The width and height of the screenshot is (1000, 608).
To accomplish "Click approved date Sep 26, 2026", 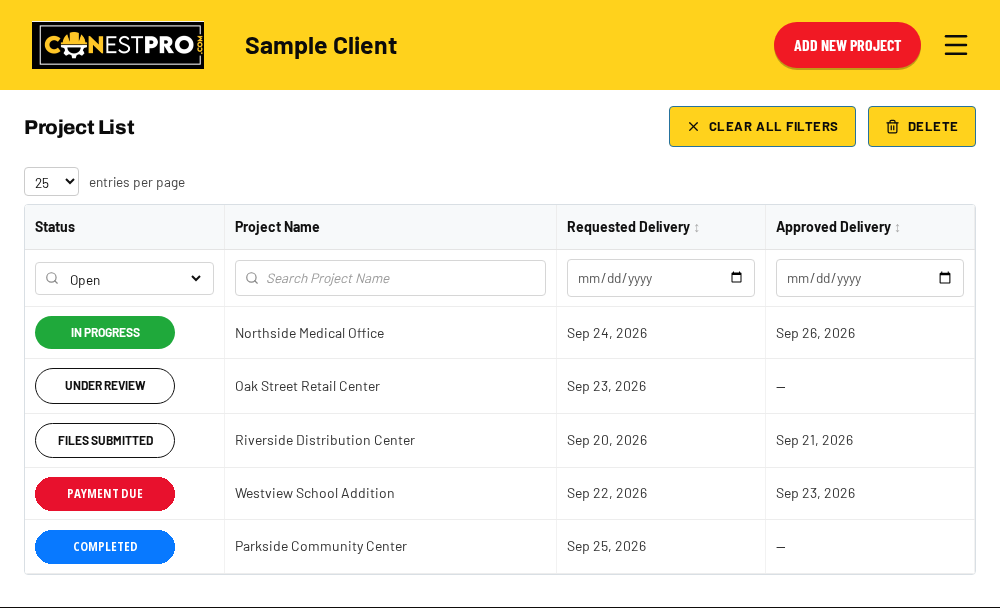I will tap(816, 333).
